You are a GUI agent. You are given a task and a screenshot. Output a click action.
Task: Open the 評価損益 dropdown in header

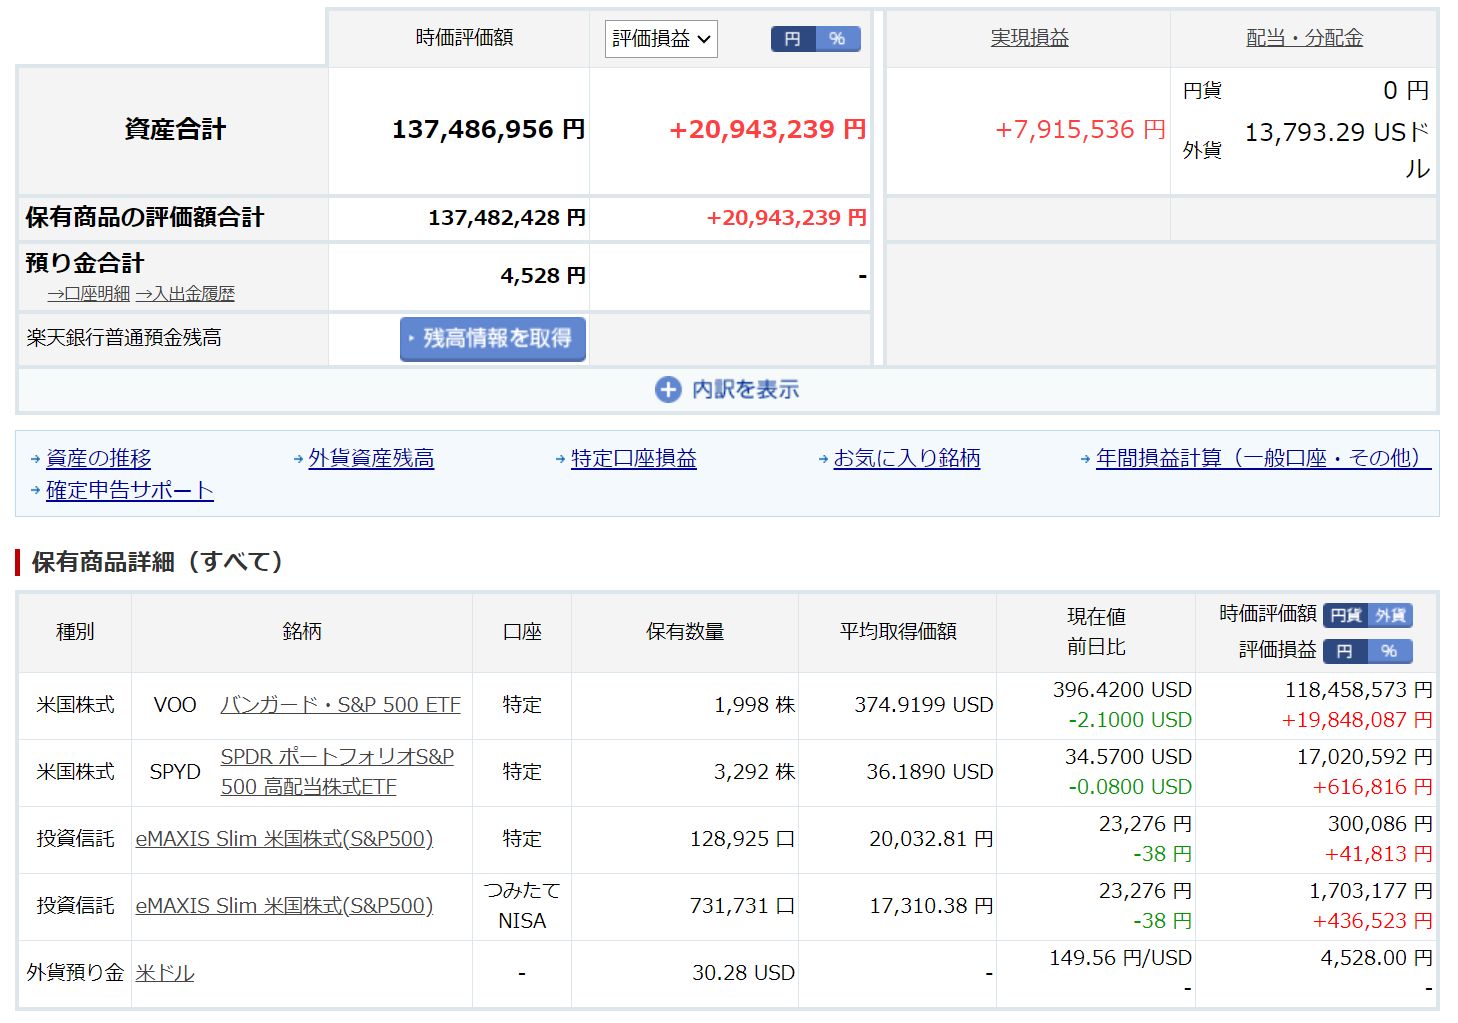(661, 39)
